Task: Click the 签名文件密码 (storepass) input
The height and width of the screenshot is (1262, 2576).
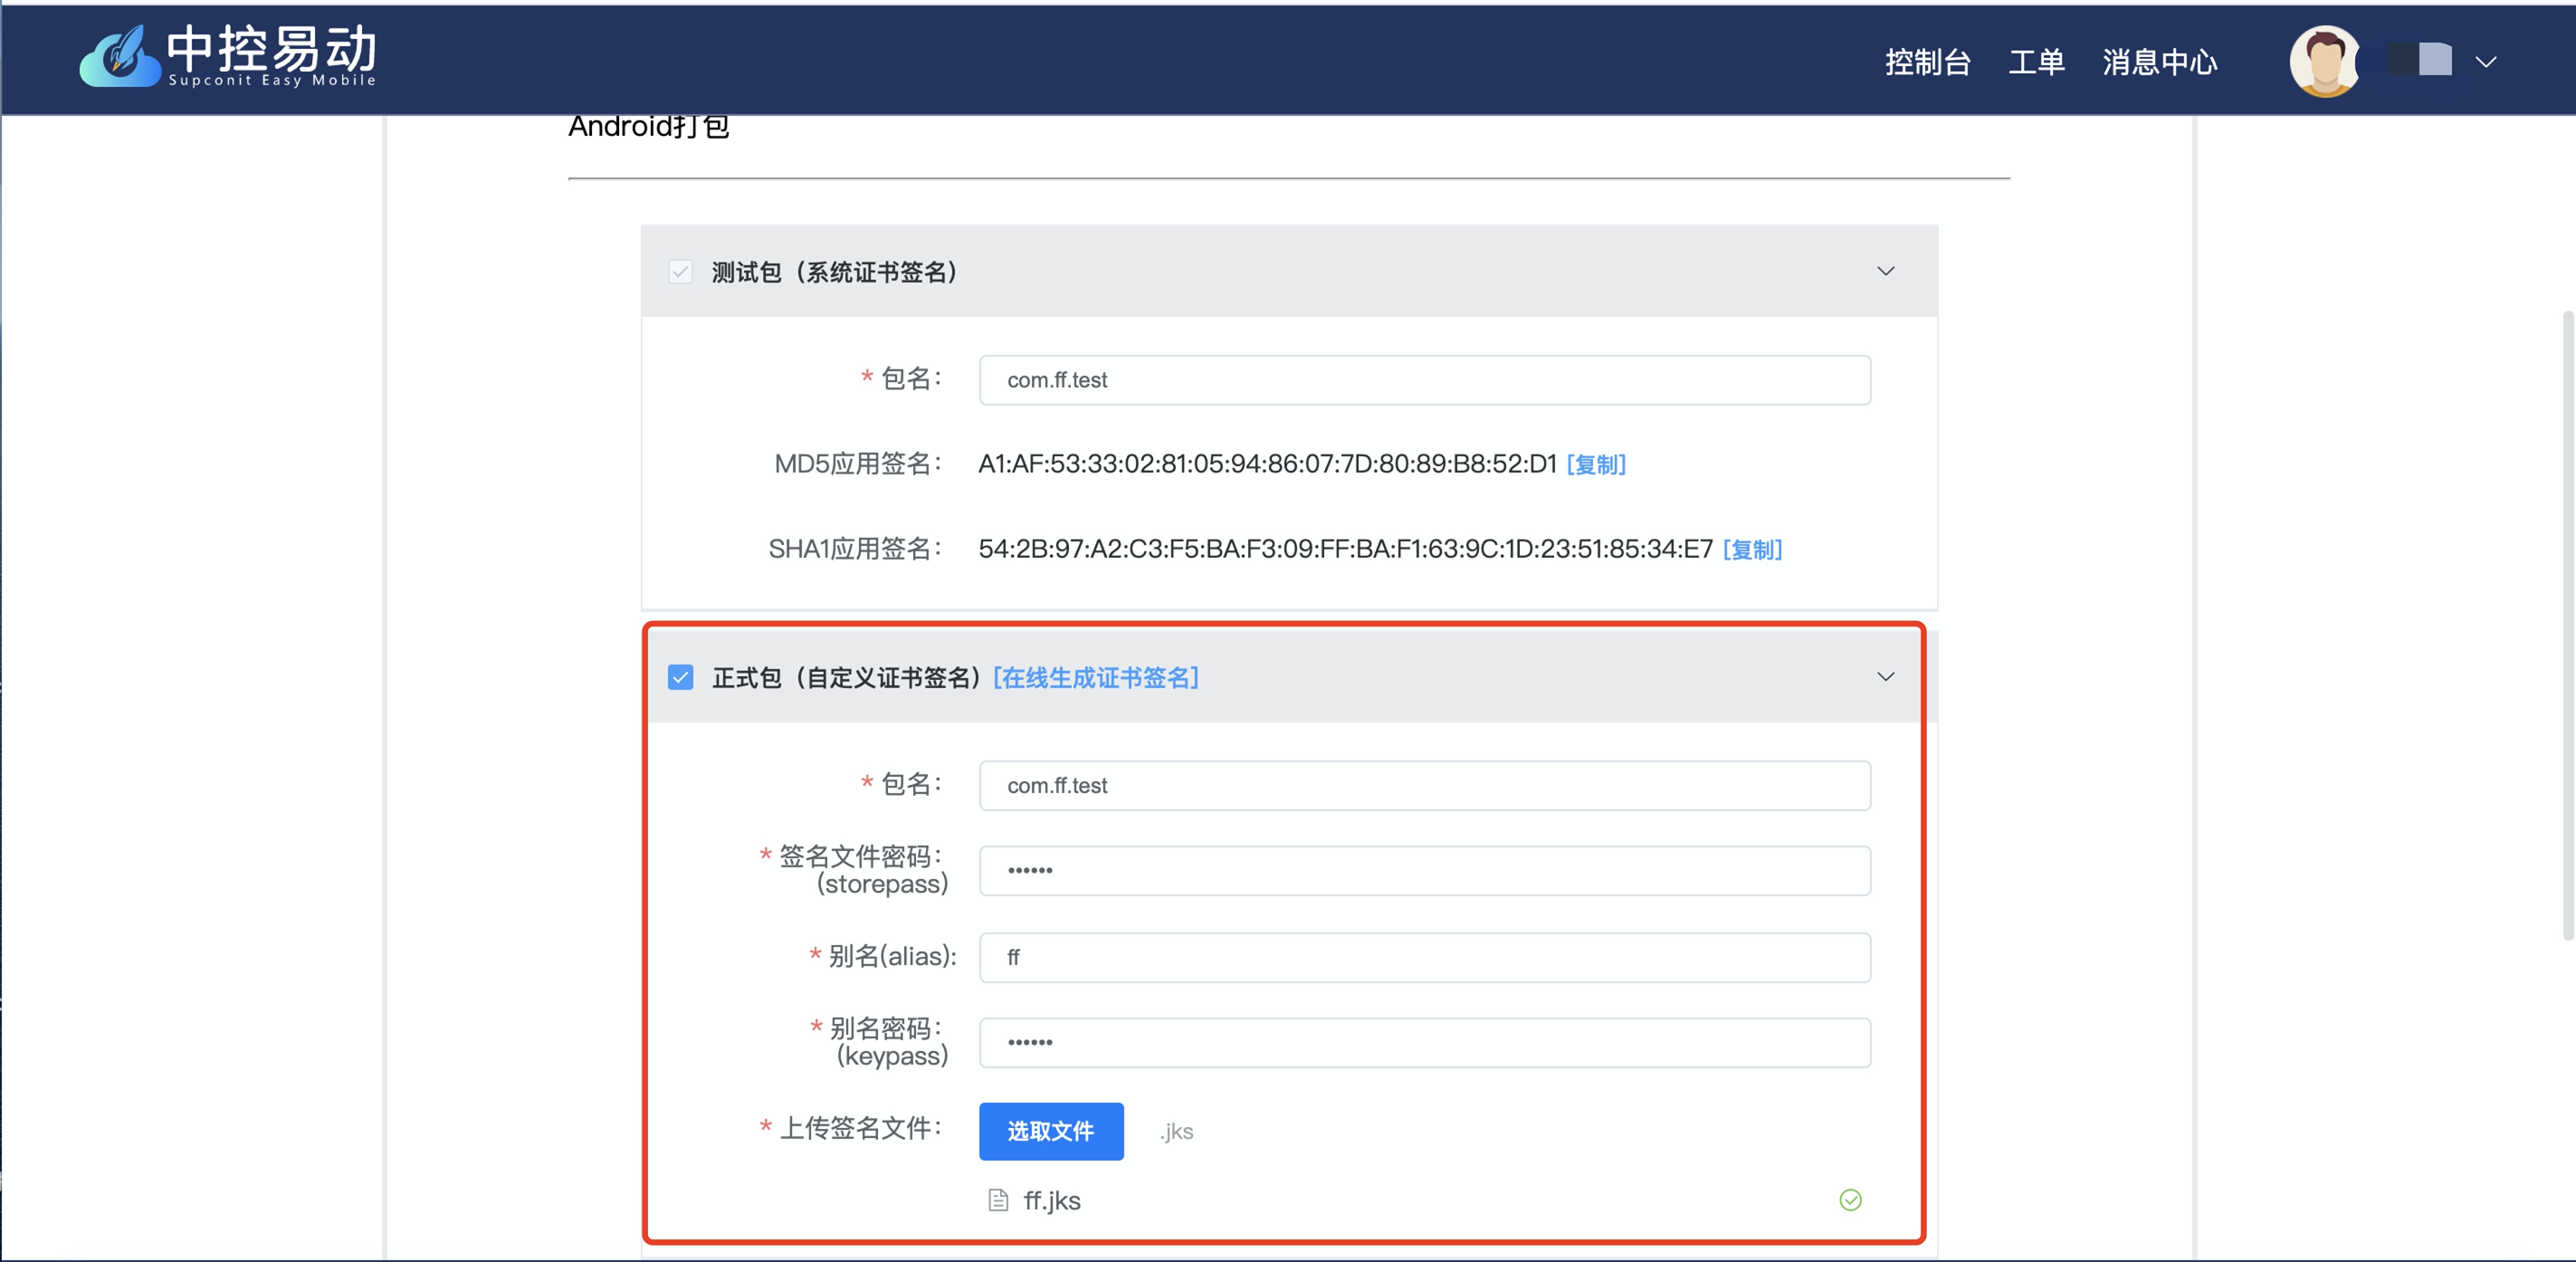Action: (x=1424, y=870)
